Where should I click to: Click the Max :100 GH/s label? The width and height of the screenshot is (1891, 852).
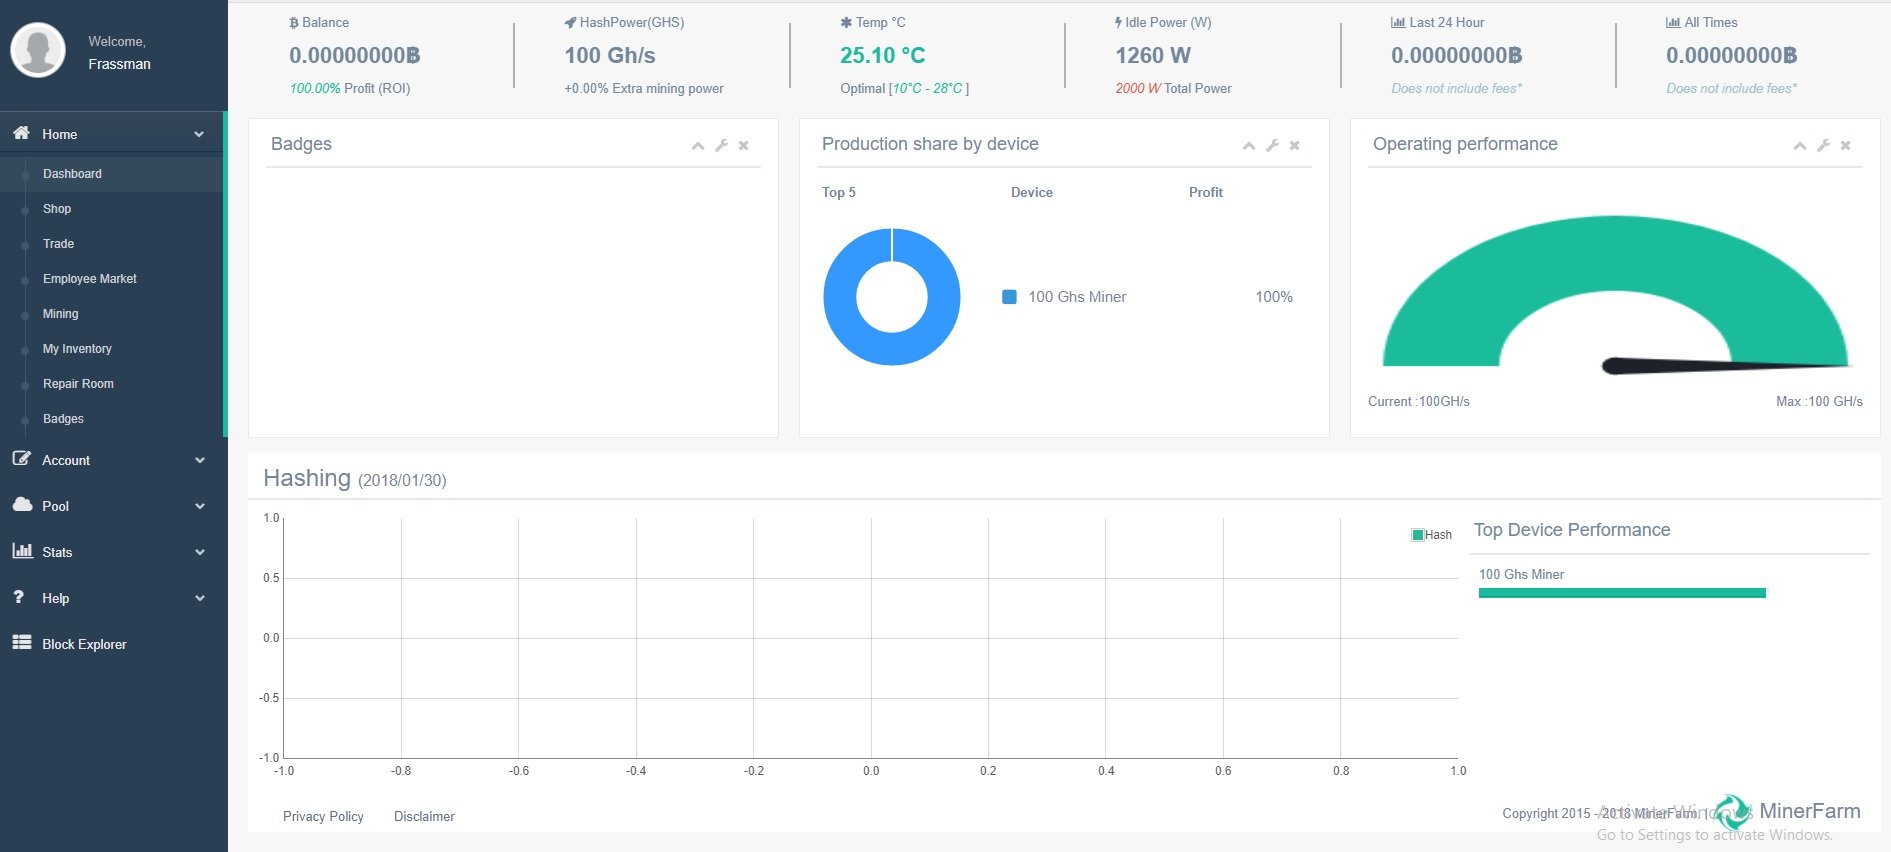click(x=1819, y=401)
